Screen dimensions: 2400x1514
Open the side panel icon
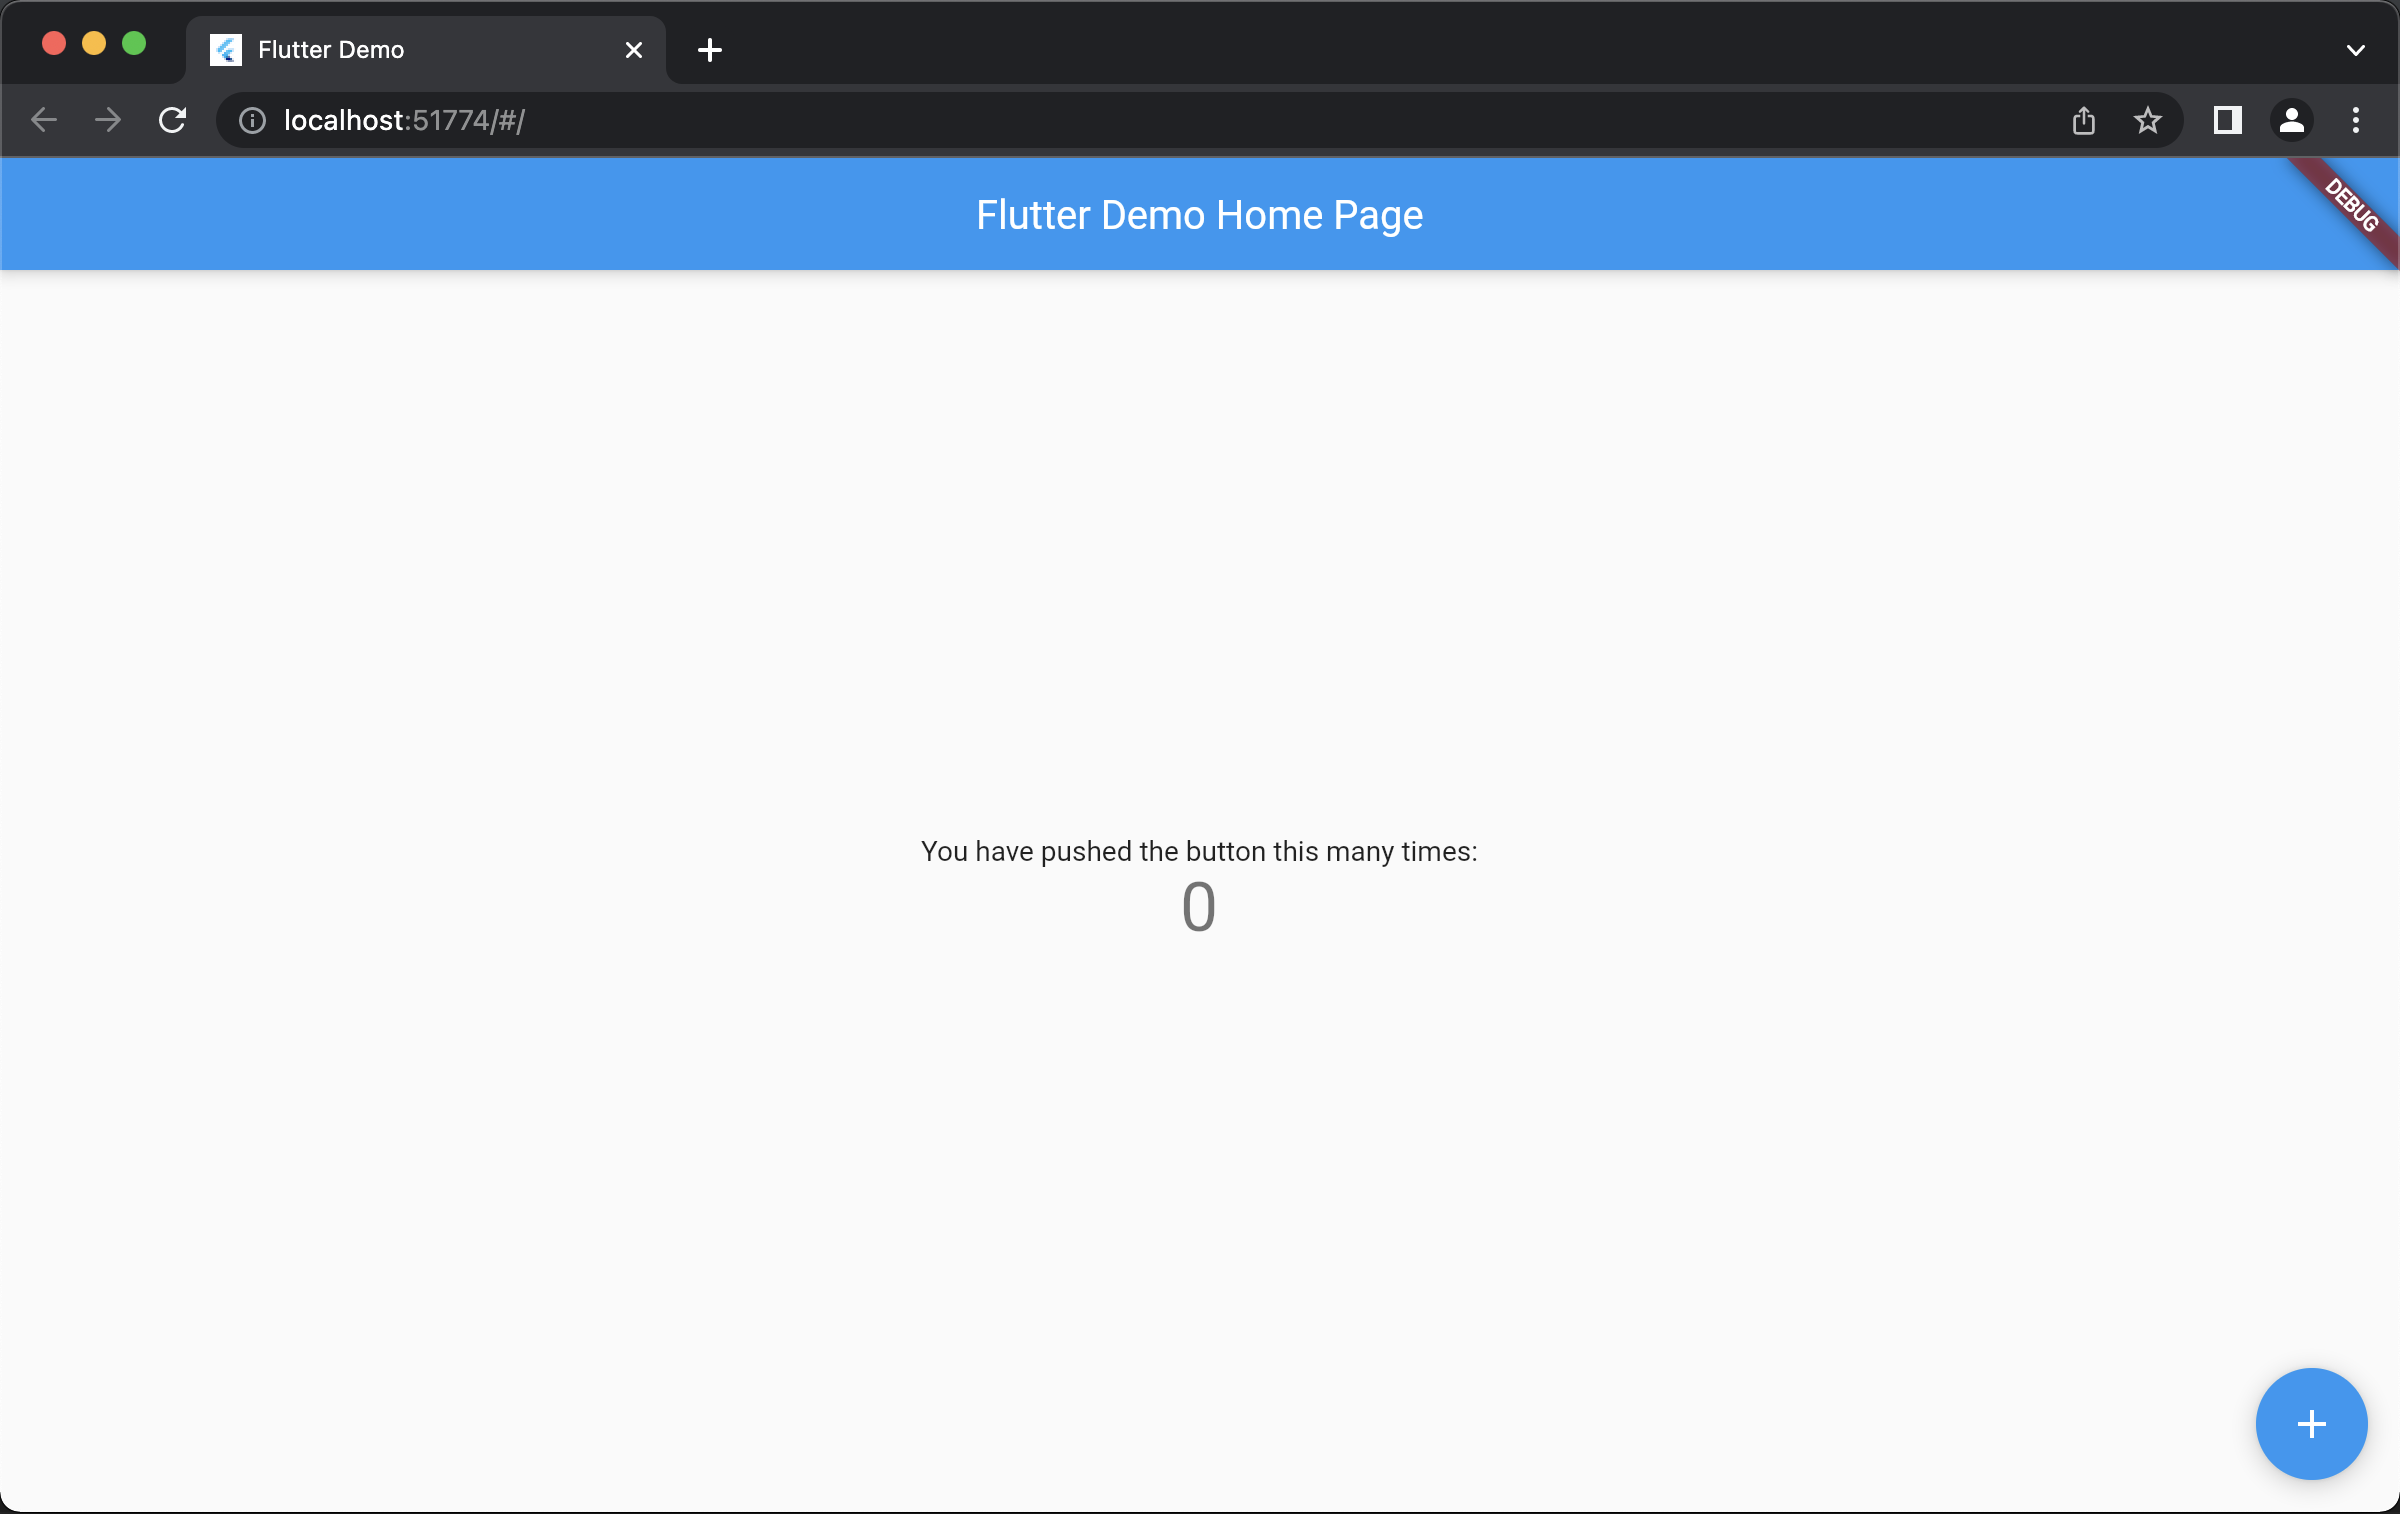(2226, 120)
